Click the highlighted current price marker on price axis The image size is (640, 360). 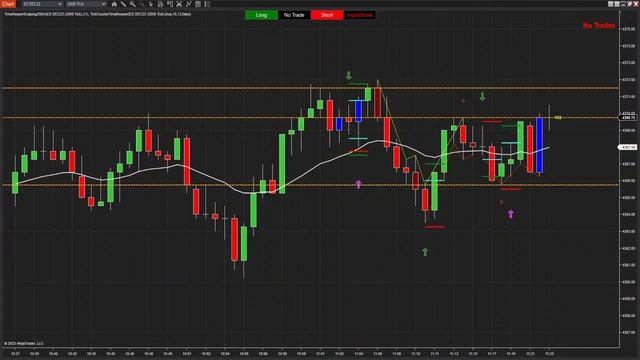pyautogui.click(x=628, y=118)
